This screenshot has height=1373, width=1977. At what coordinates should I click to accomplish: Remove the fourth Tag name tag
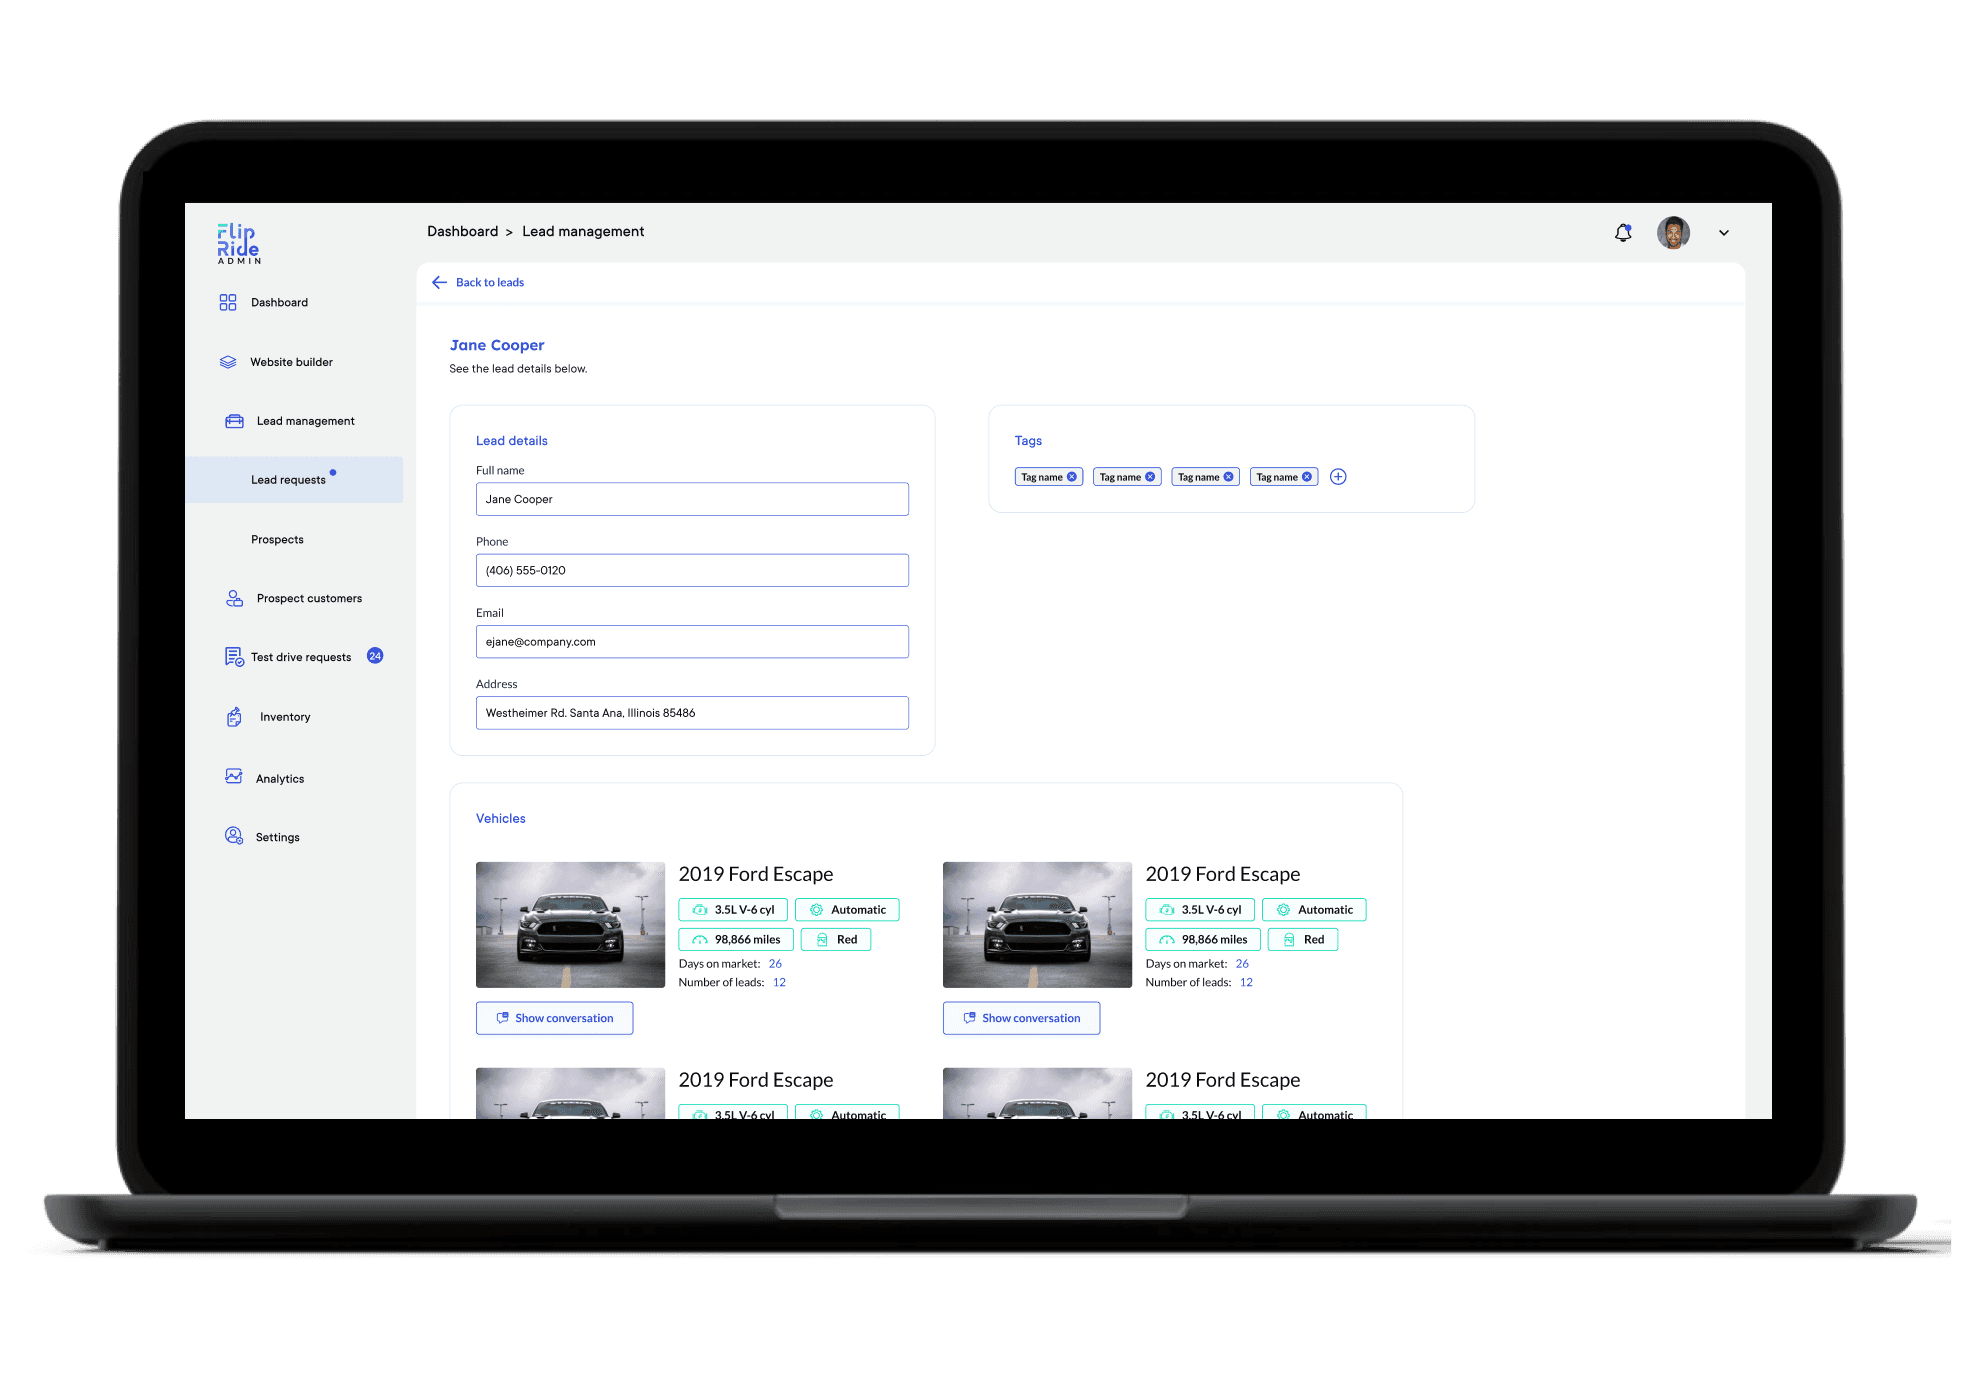coord(1307,477)
